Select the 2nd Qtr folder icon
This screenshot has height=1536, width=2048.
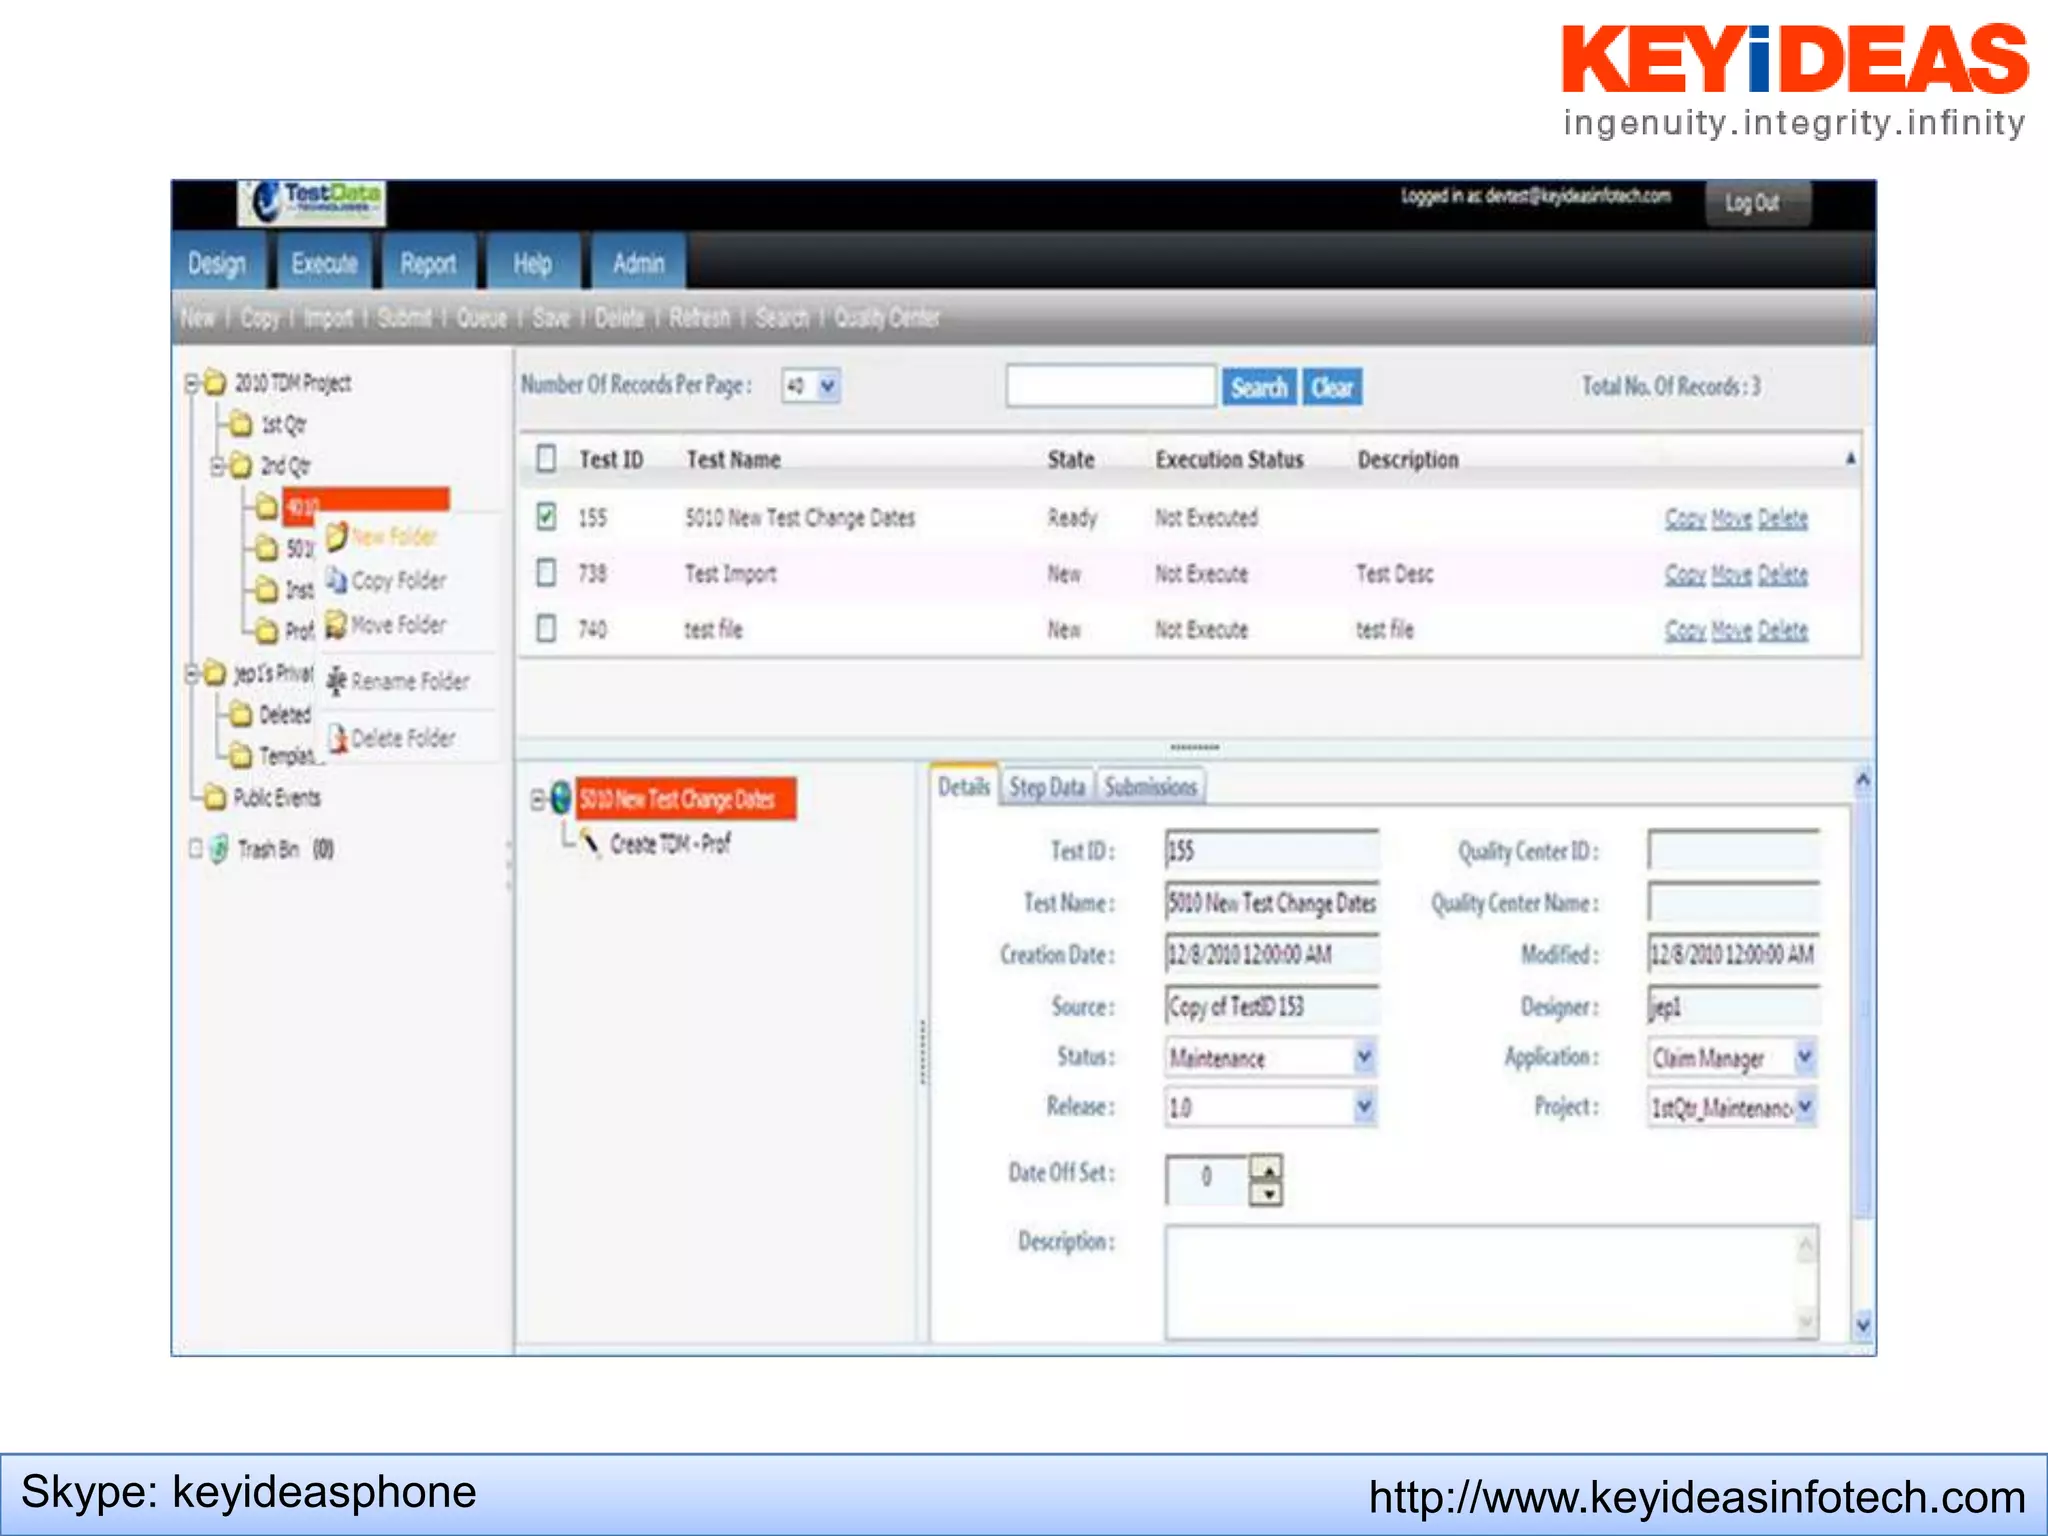point(240,466)
